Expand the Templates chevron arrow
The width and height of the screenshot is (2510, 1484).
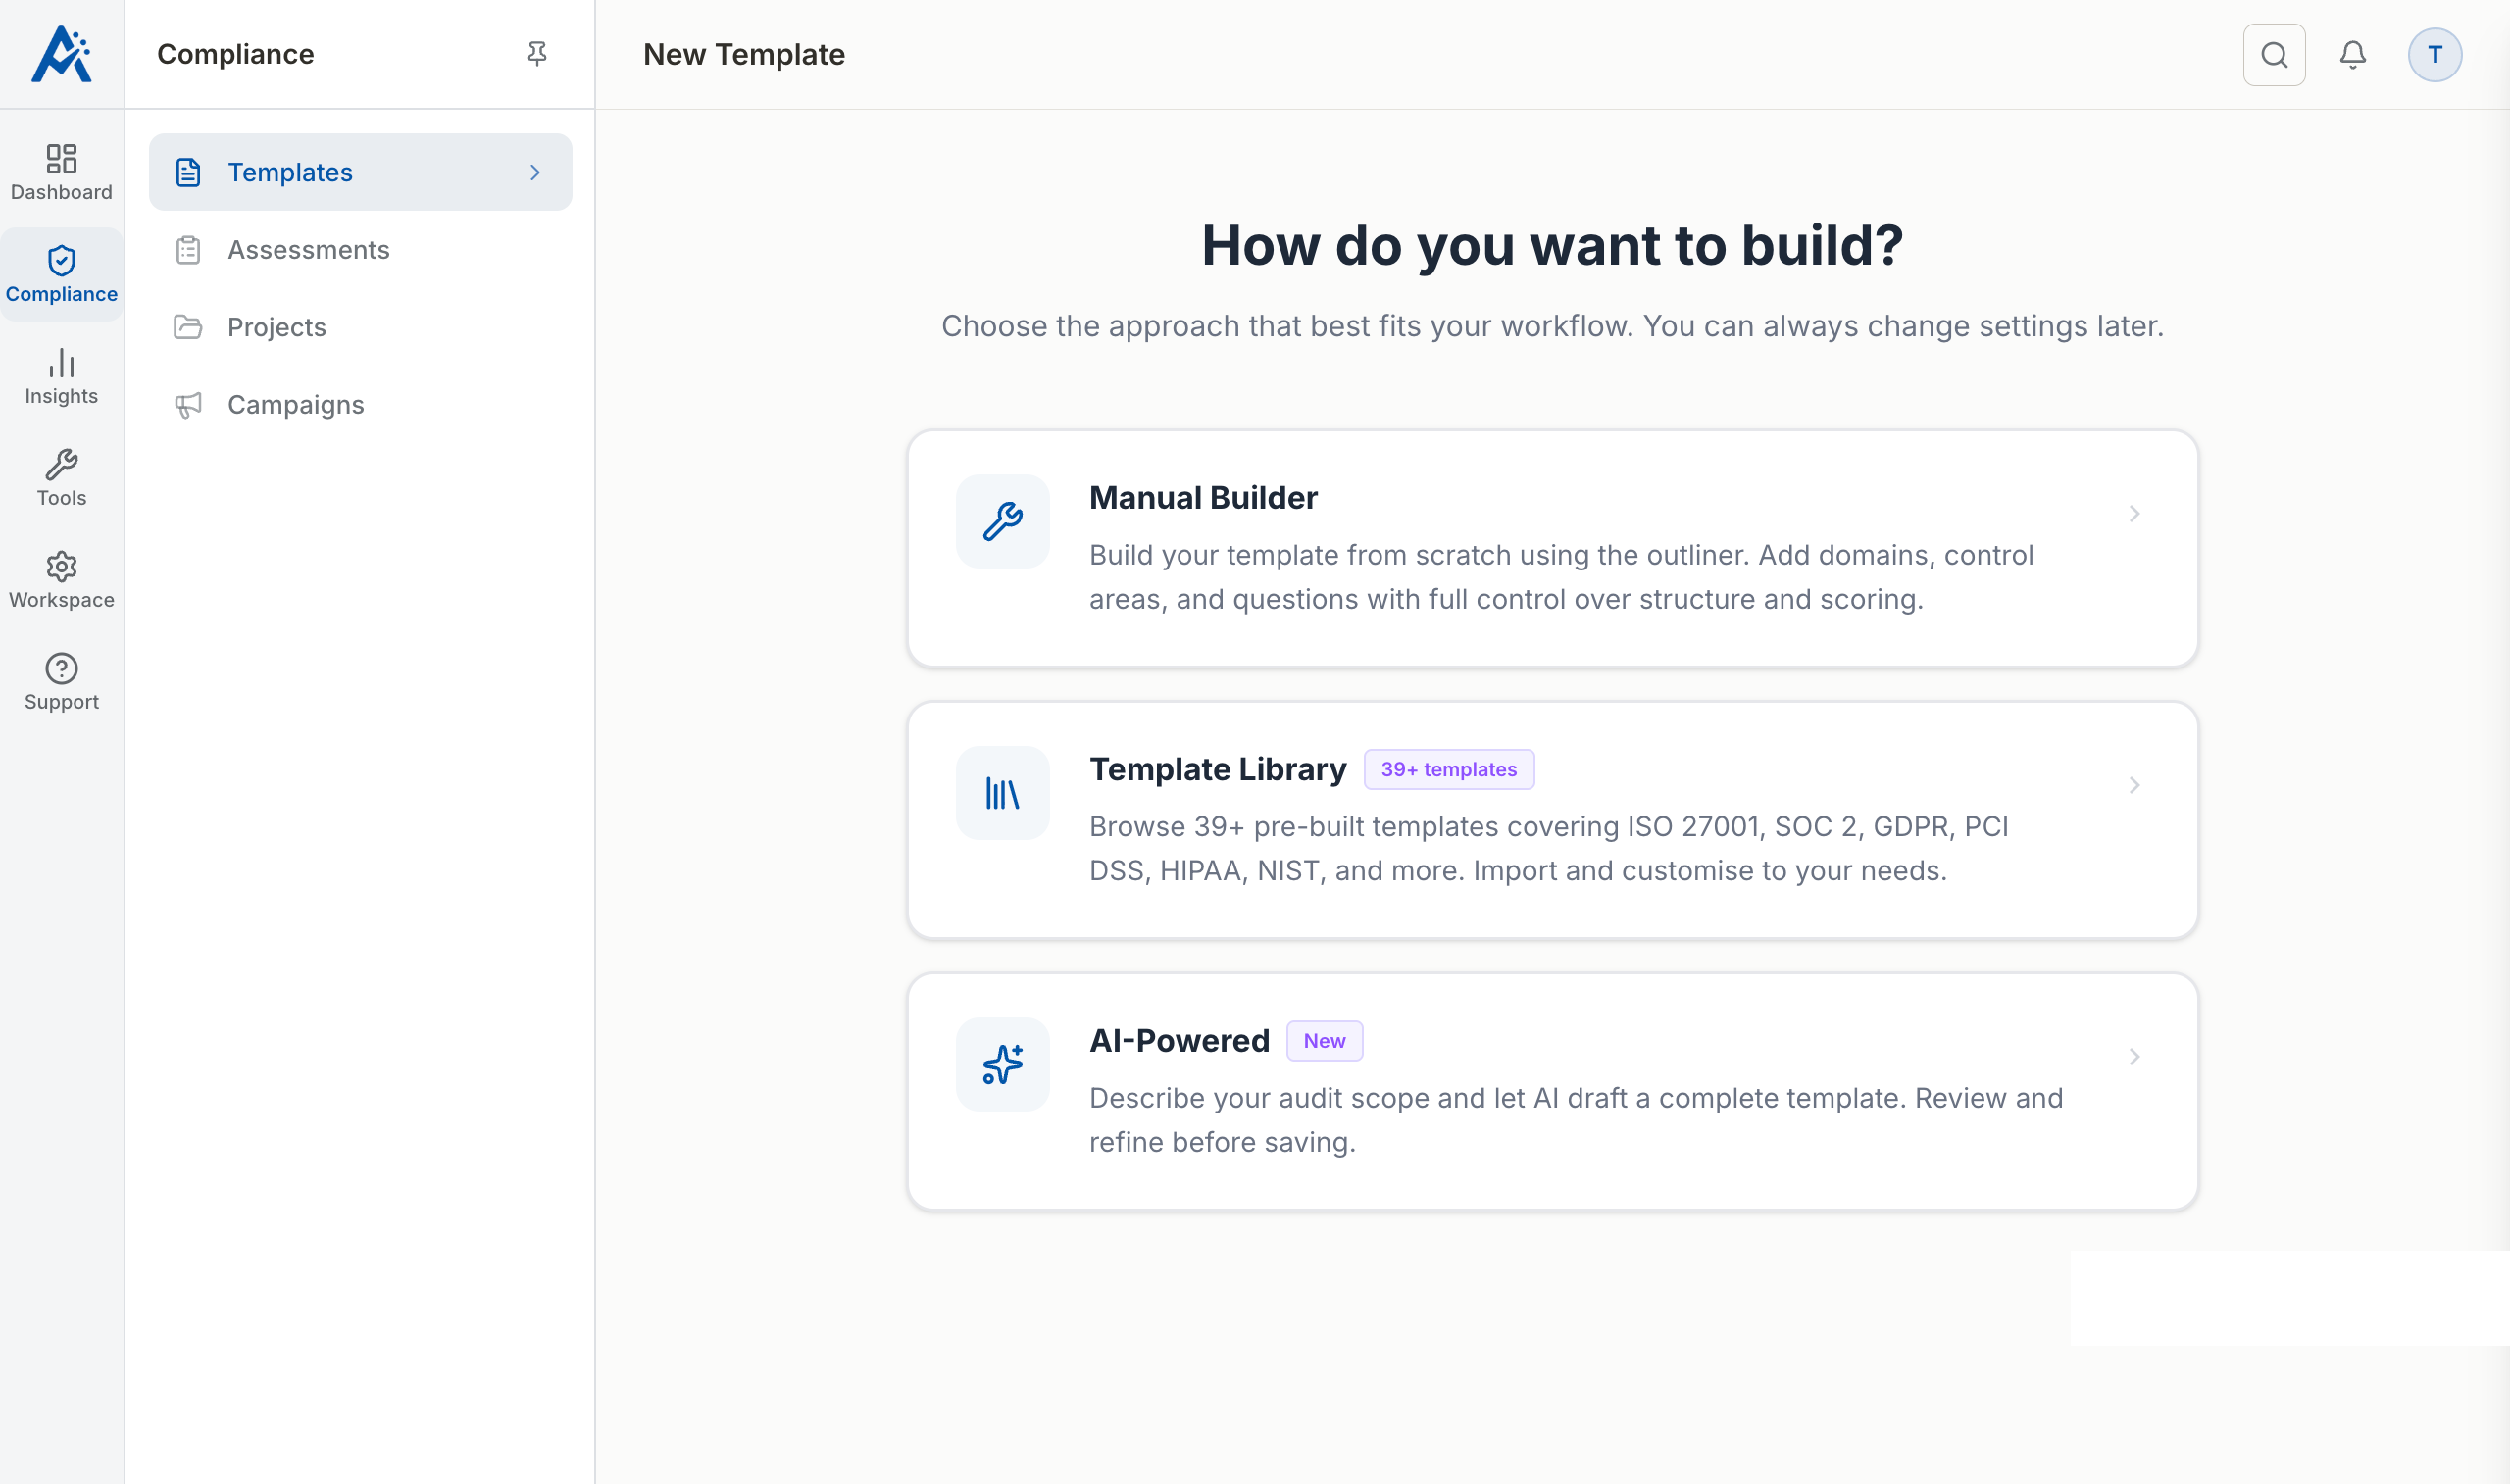(535, 172)
